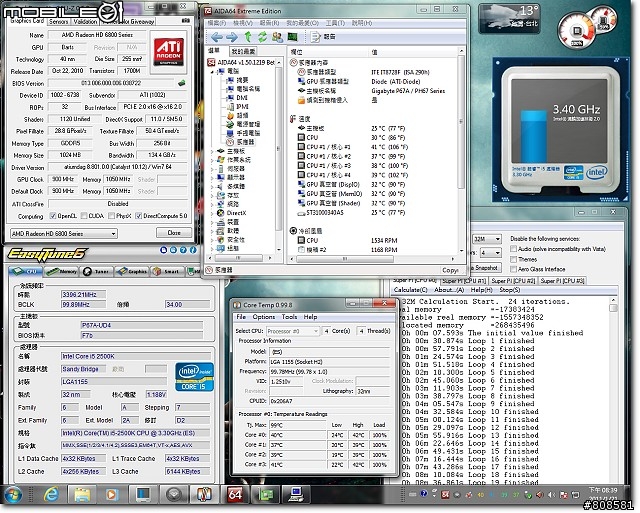
Task: Open Core Temp Tools menu
Action: (289, 317)
